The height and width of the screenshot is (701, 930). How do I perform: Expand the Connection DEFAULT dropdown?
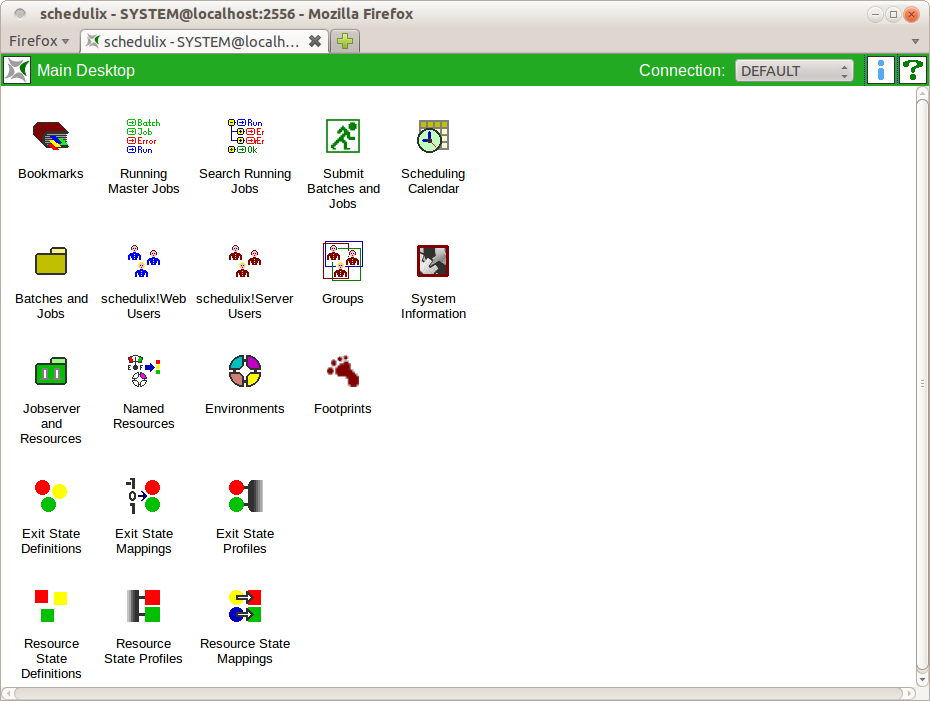[794, 71]
